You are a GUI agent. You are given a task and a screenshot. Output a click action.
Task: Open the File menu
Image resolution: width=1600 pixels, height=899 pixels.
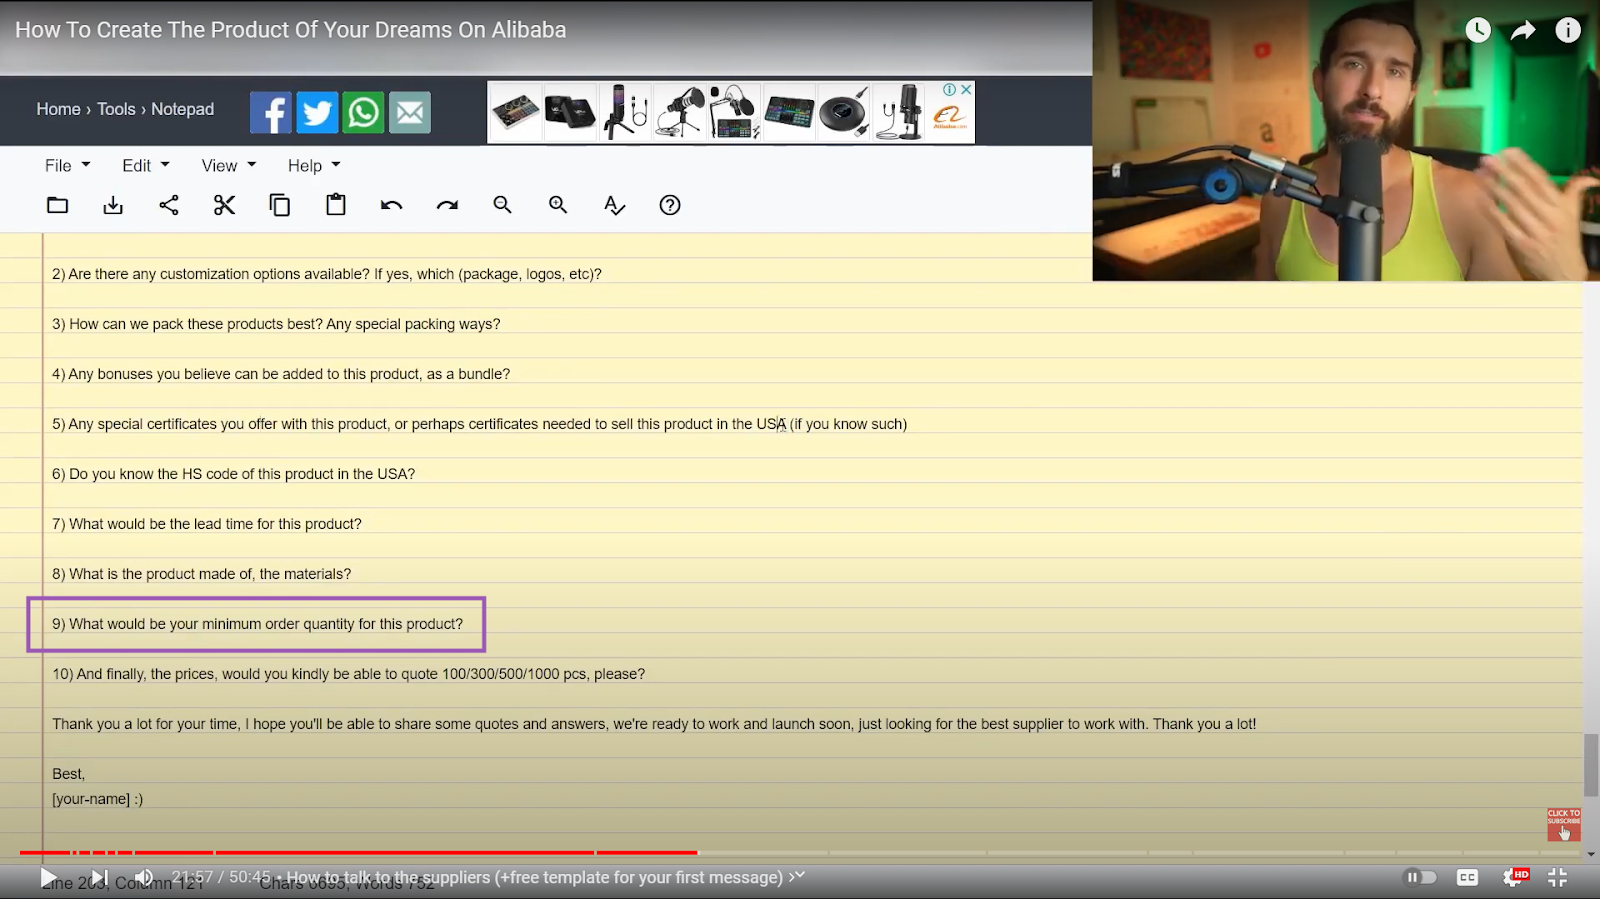[67, 165]
